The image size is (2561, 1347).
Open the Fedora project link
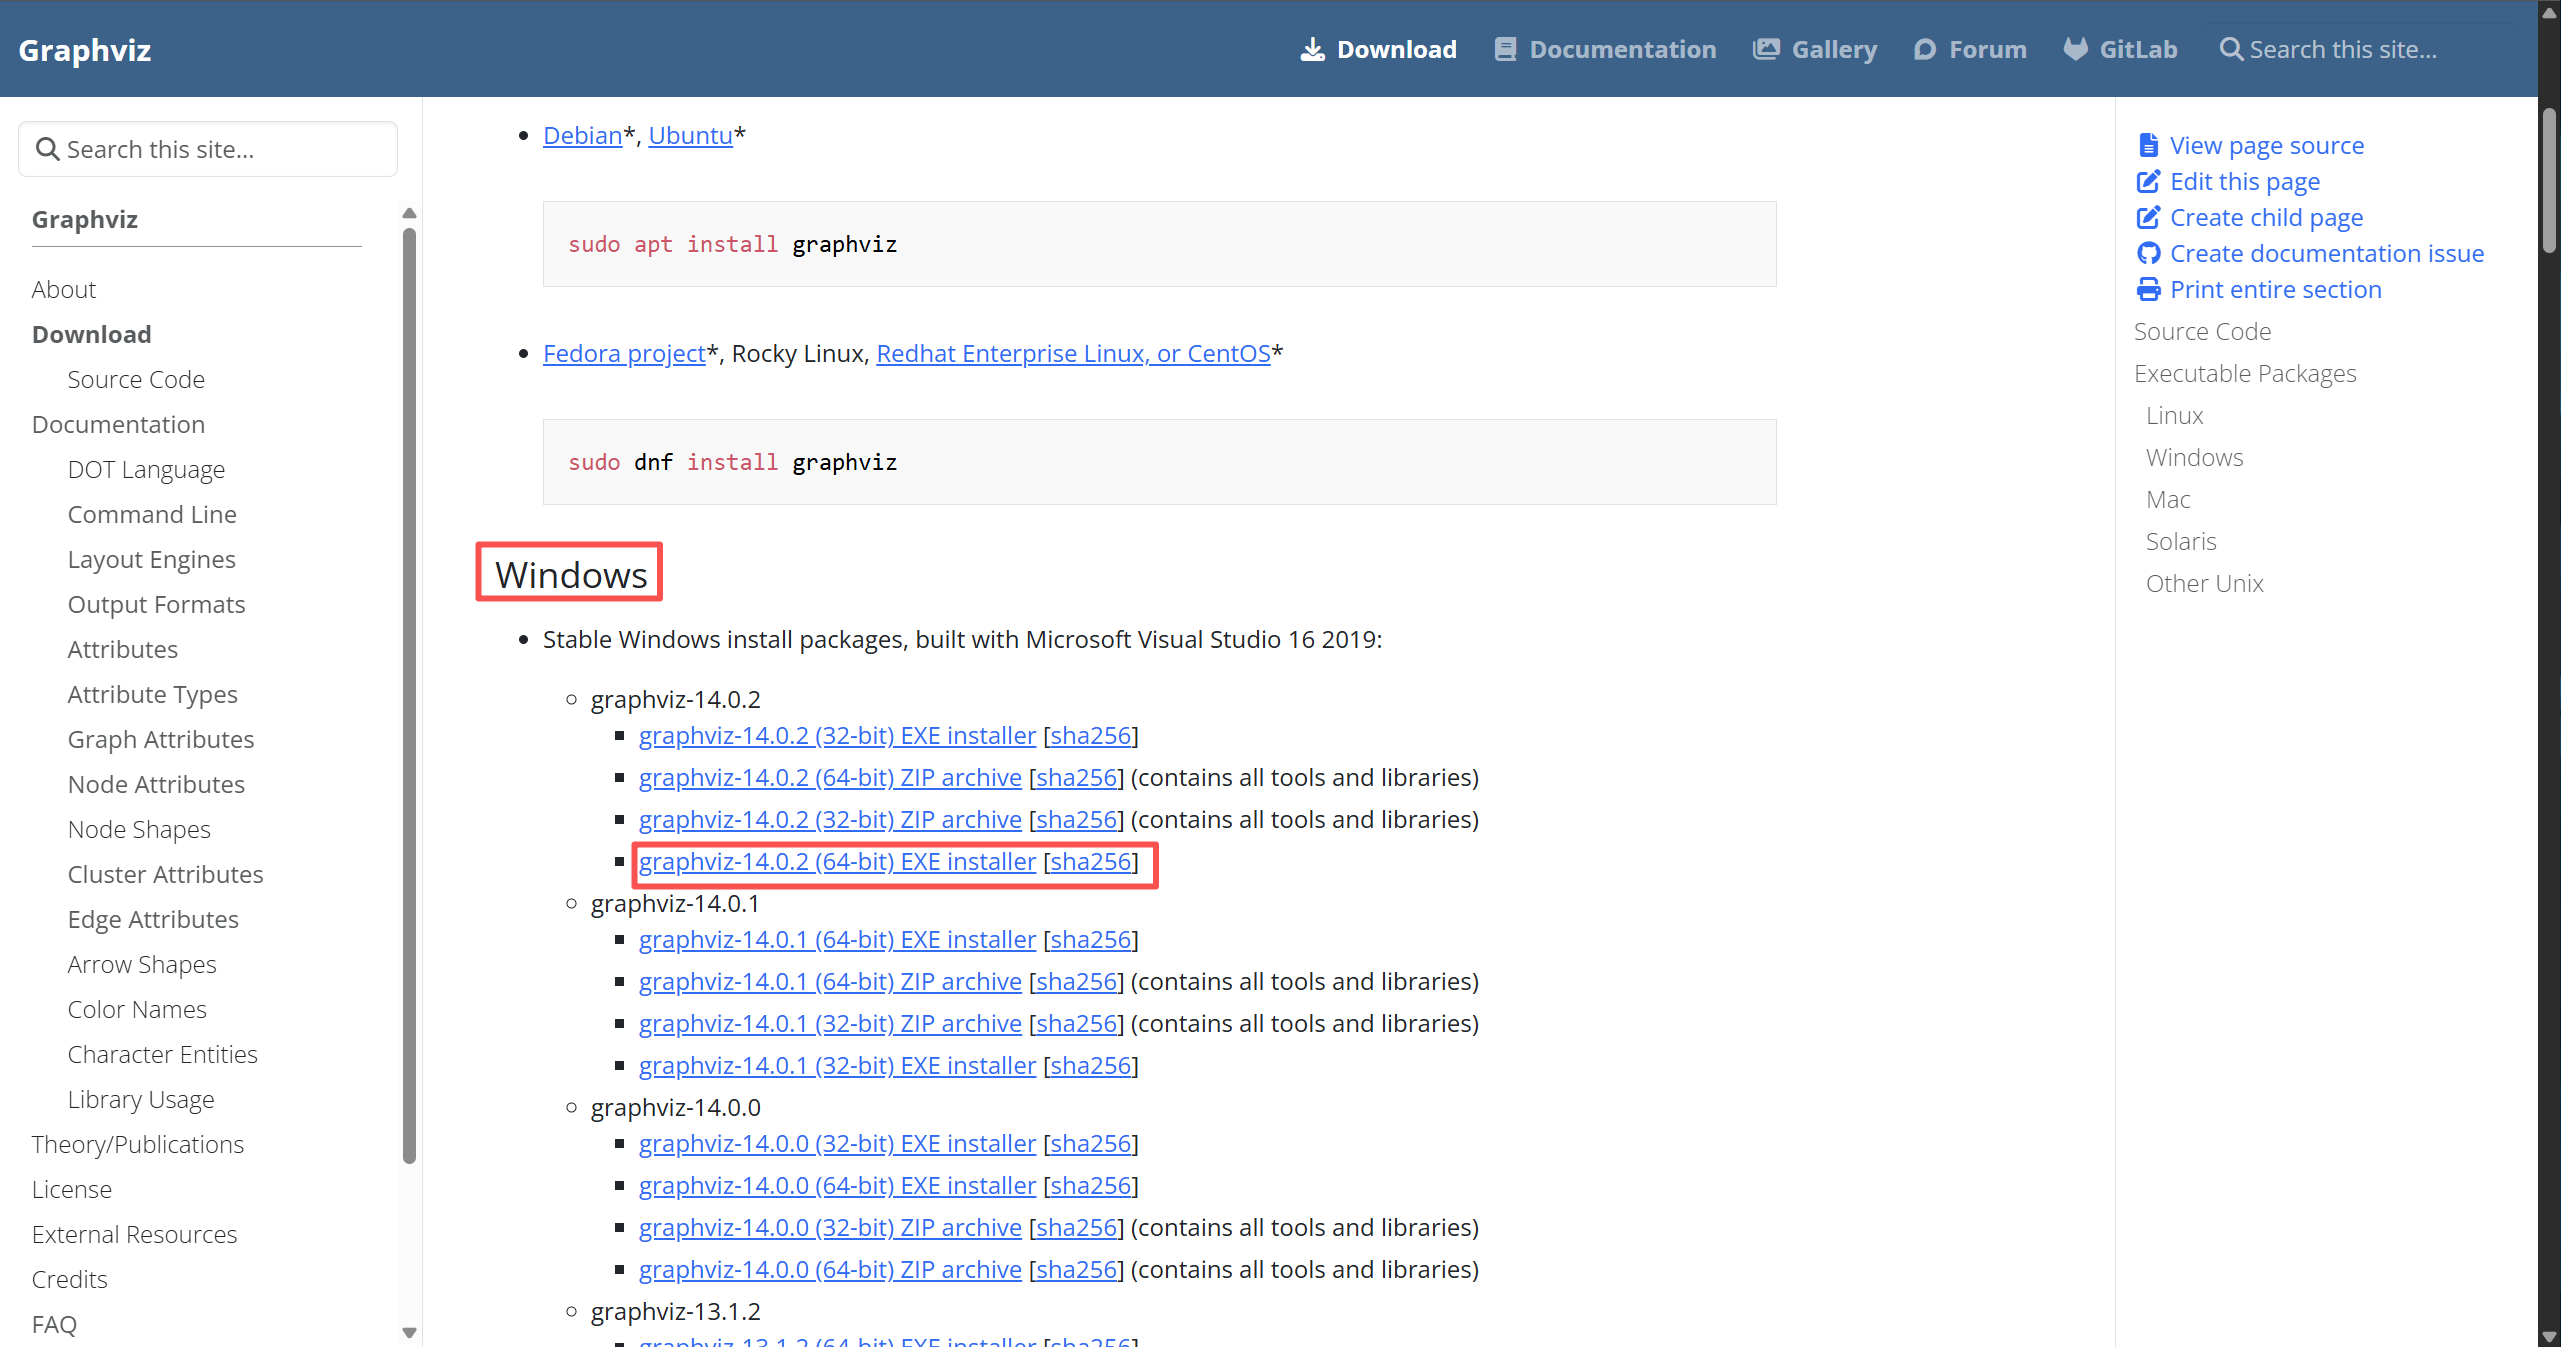tap(624, 354)
